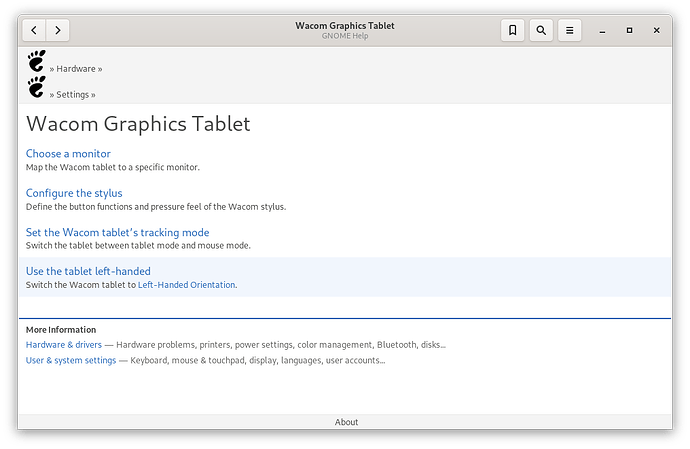Click the Wacom Graphics Tablet page heading
The image size is (690, 449).
[138, 124]
